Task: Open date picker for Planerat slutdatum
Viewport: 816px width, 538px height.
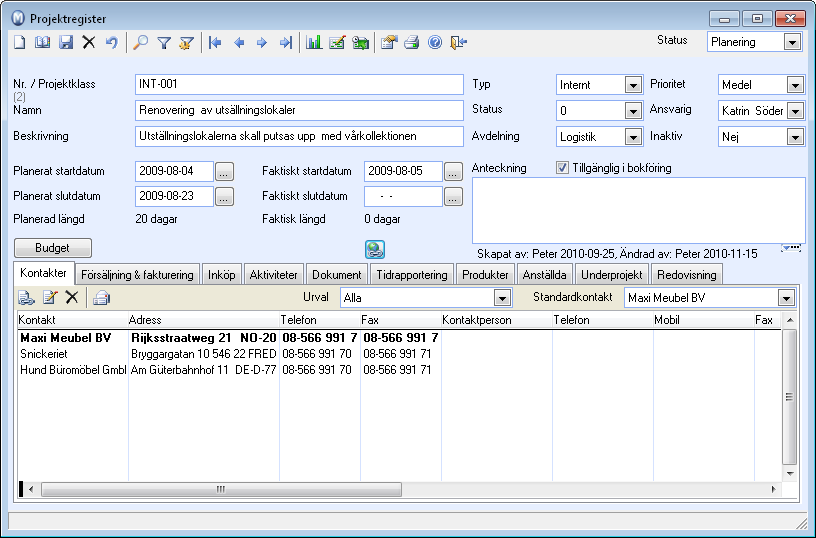Action: 224,196
